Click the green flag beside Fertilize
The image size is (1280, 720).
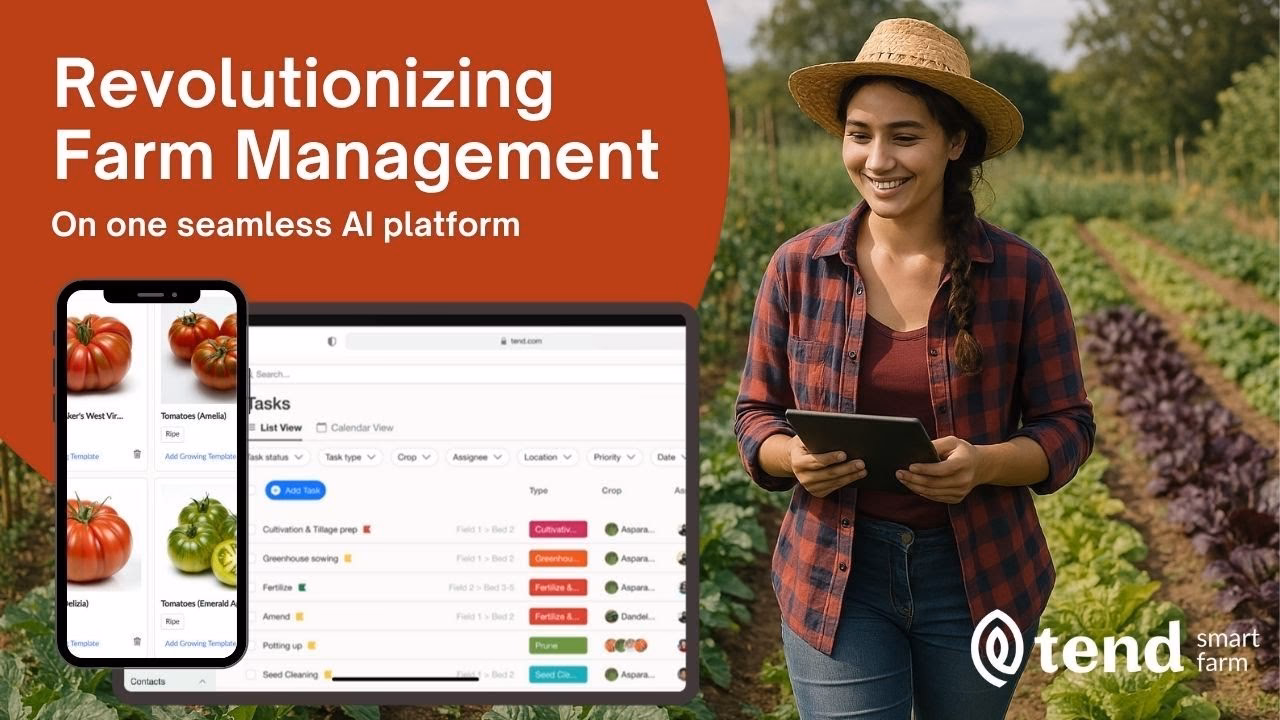302,587
